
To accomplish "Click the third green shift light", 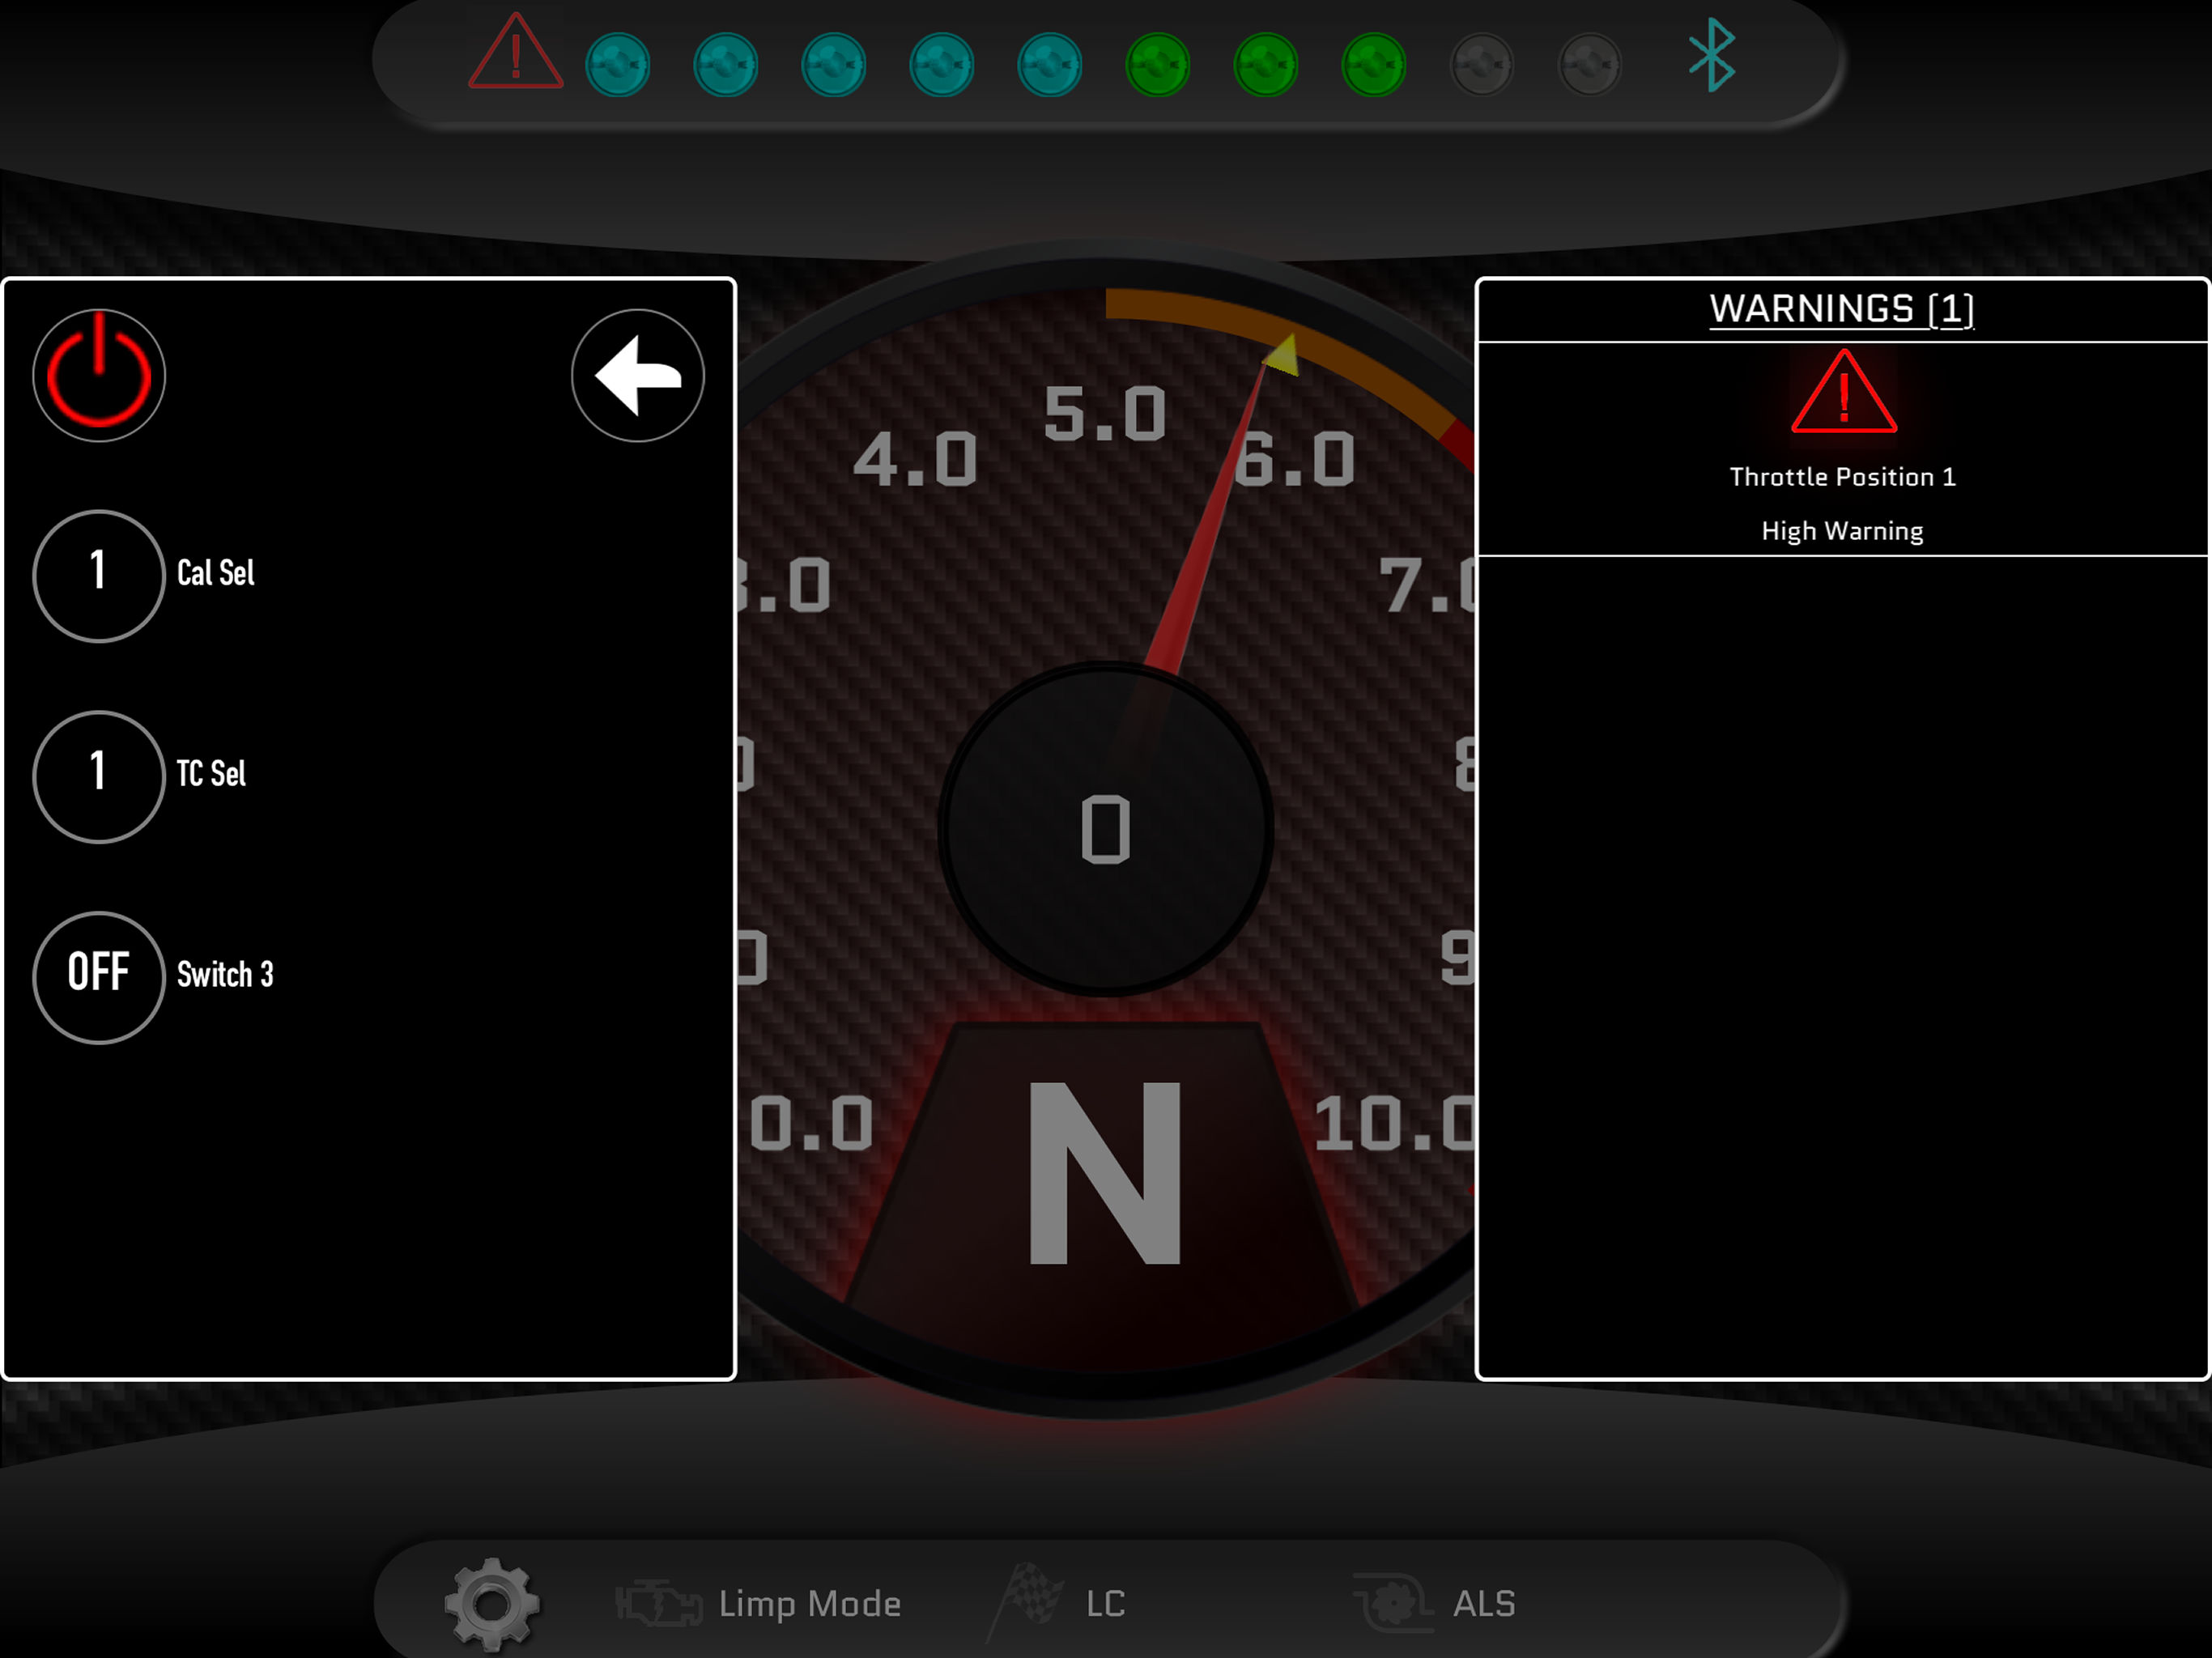I will point(1374,65).
